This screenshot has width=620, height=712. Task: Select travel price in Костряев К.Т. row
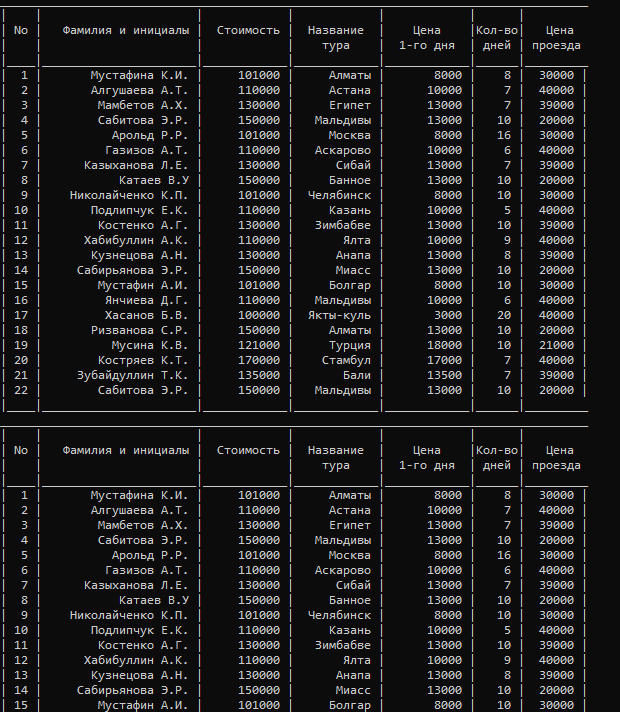click(x=556, y=360)
